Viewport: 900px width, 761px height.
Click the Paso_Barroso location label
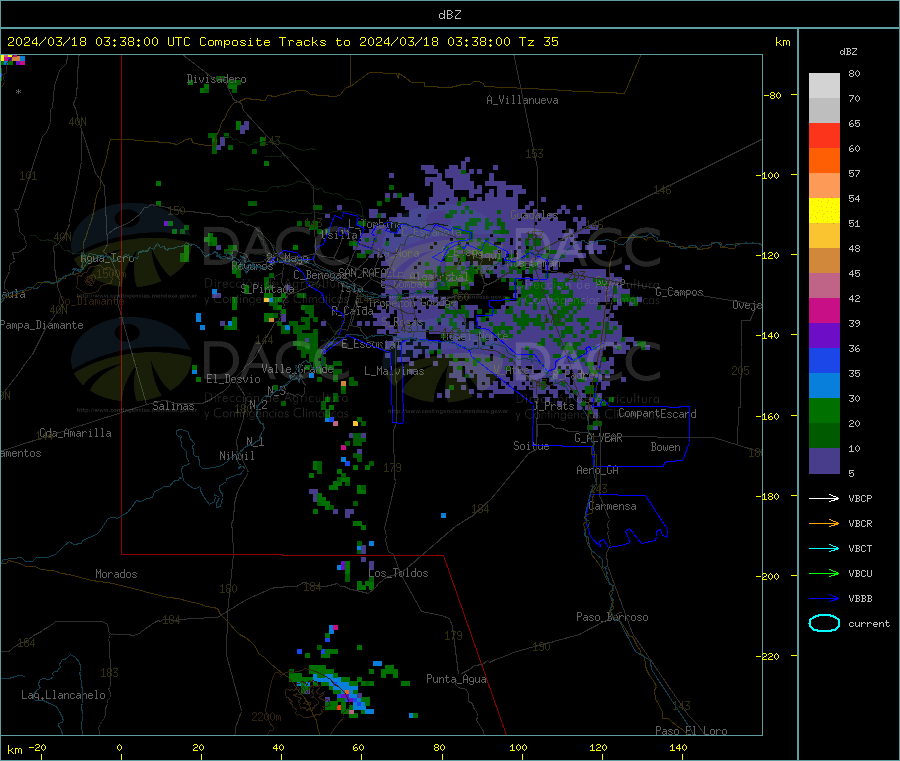(612, 617)
